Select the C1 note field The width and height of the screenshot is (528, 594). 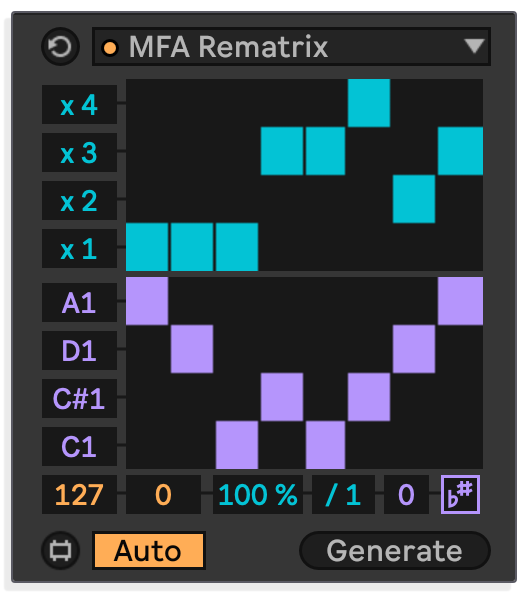79,447
